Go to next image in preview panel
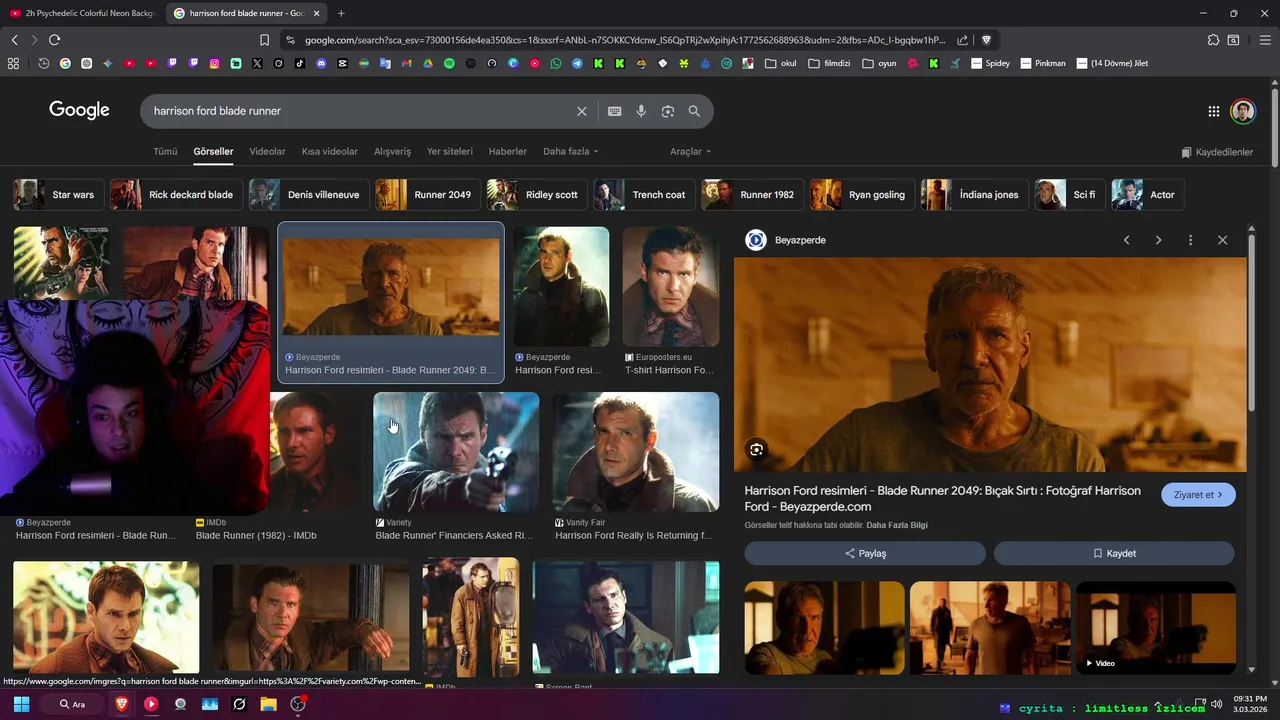1280x720 pixels. (1158, 240)
